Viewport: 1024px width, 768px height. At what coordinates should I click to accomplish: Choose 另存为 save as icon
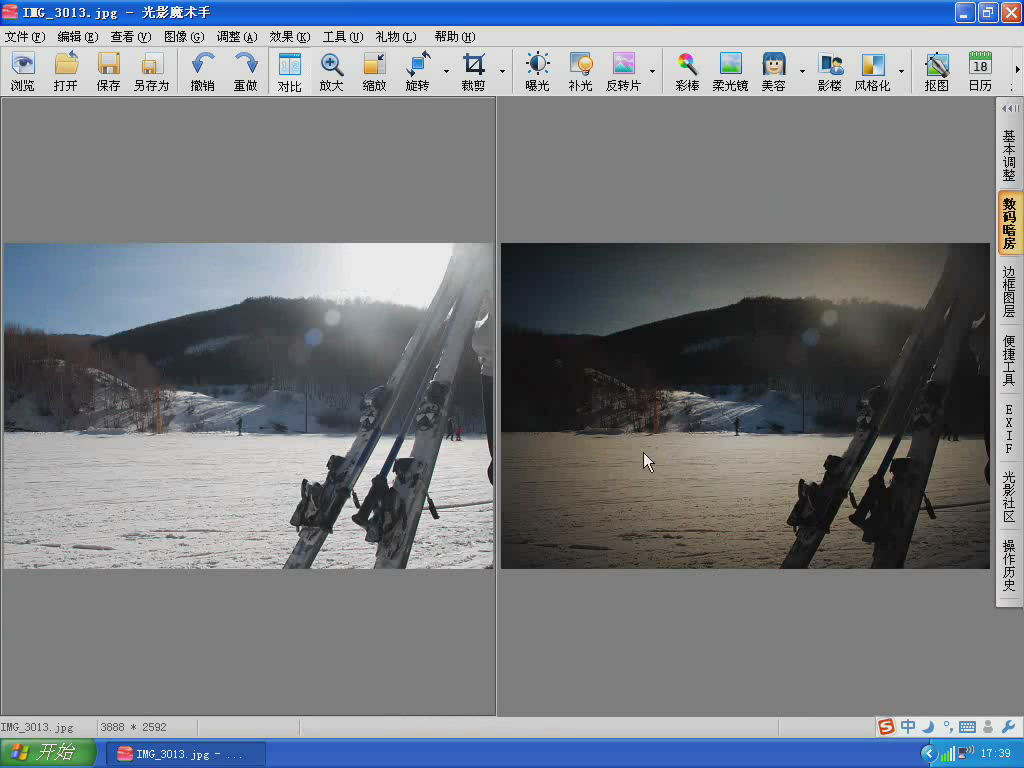click(x=152, y=71)
